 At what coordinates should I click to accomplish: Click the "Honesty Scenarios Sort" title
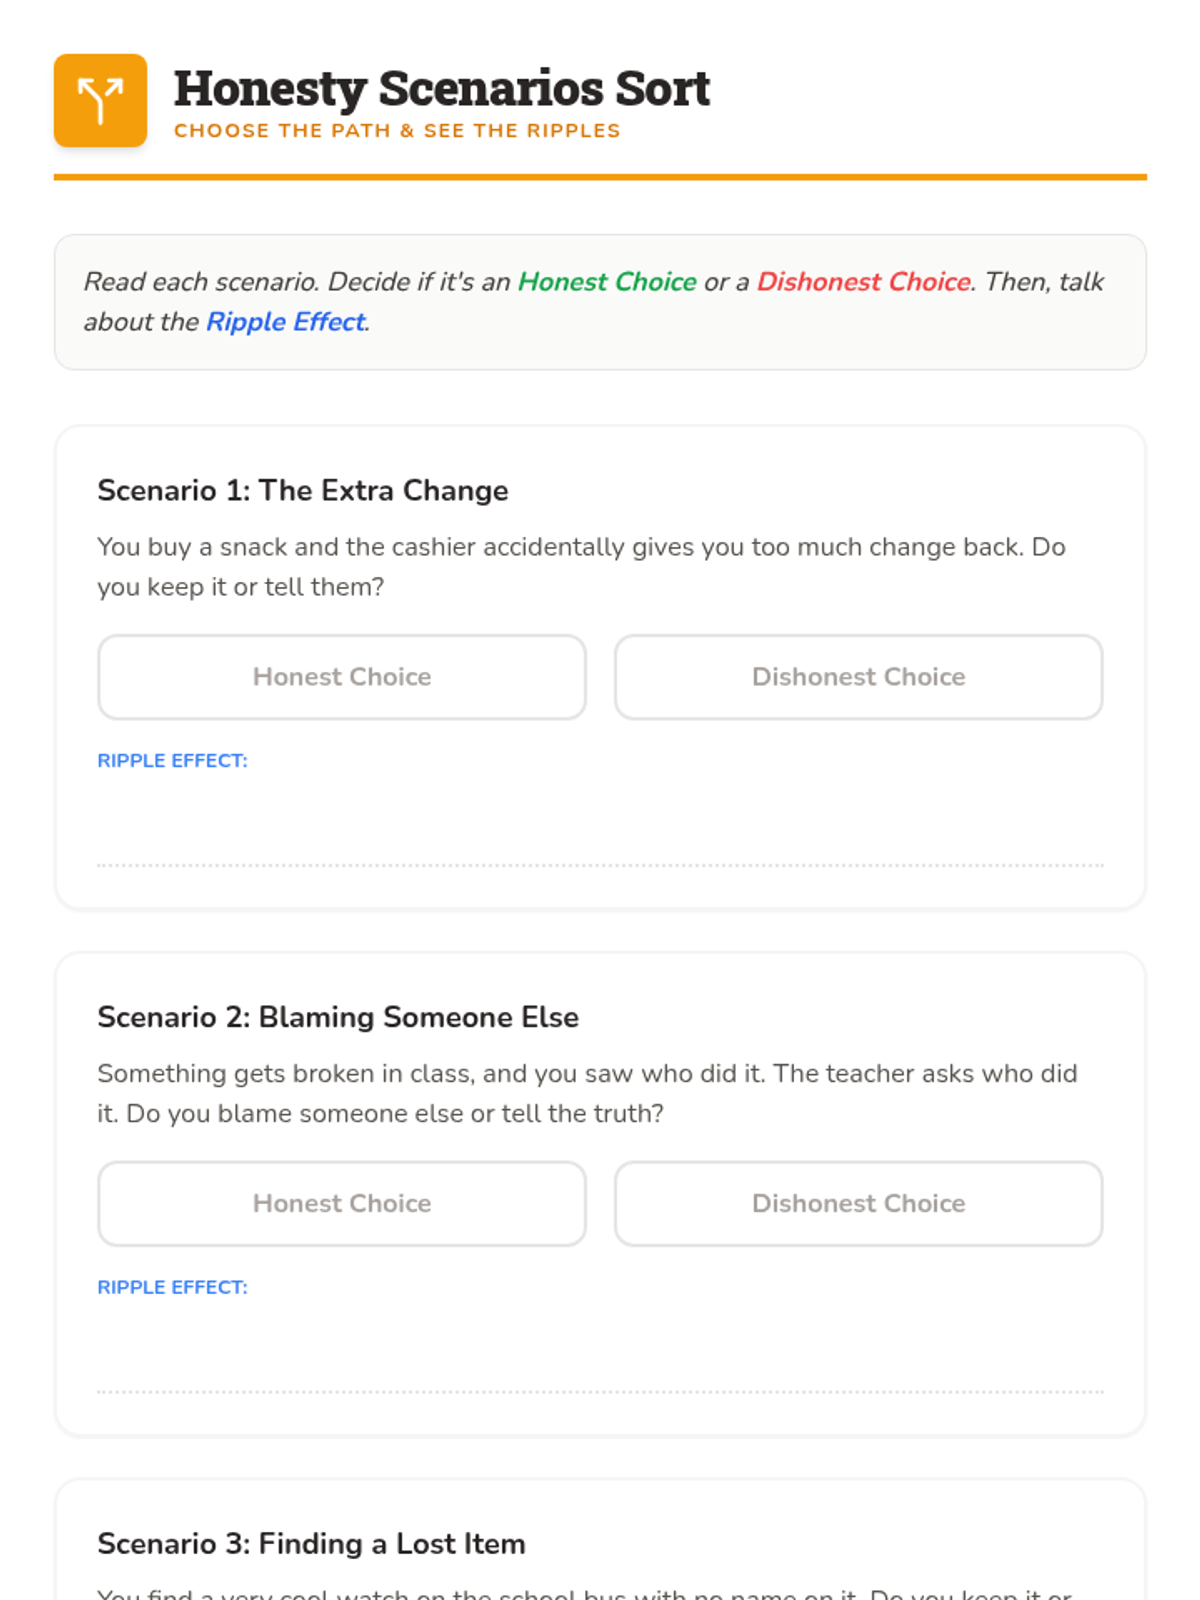click(441, 88)
